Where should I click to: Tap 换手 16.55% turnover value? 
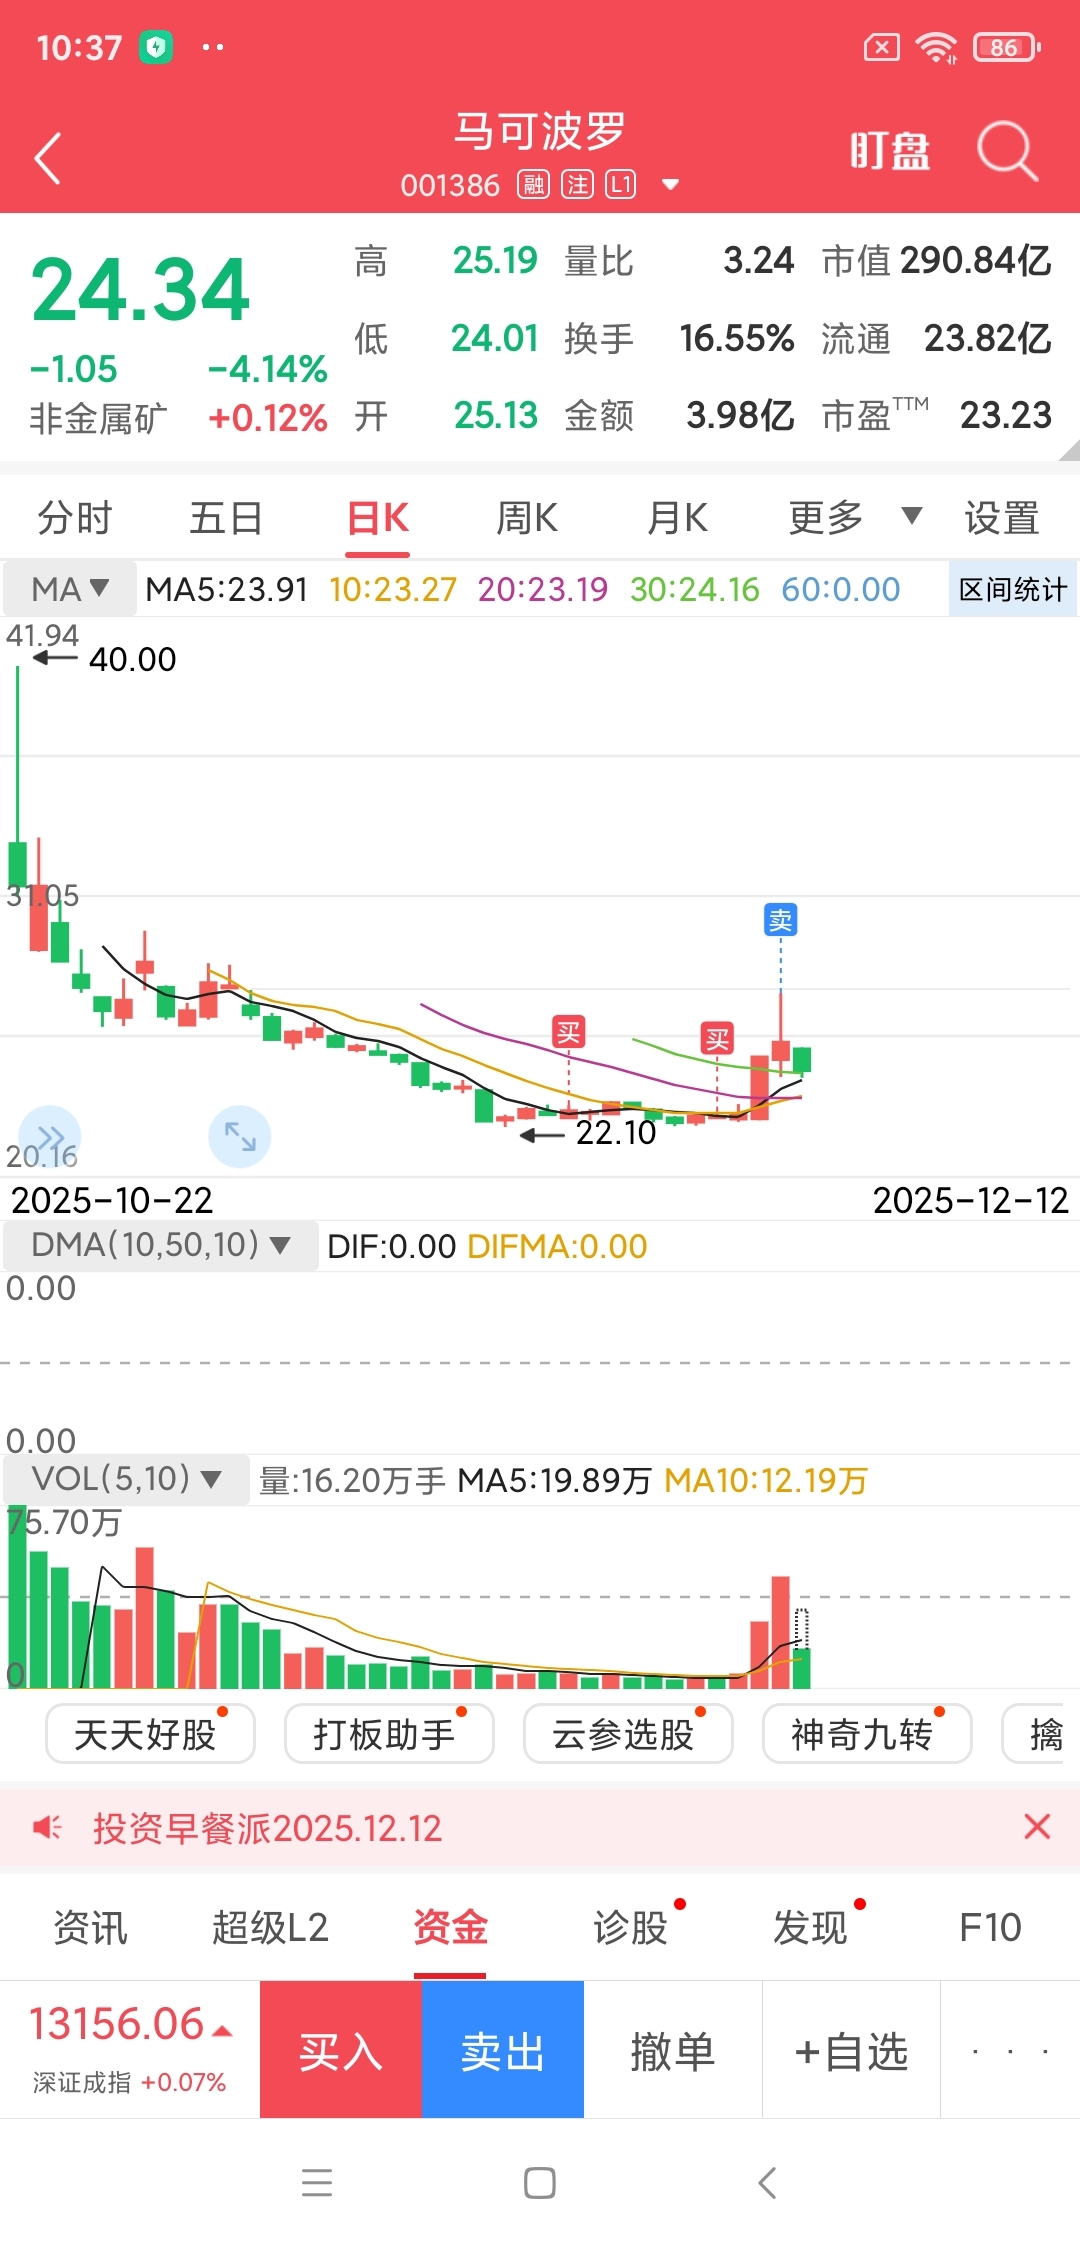coord(679,338)
